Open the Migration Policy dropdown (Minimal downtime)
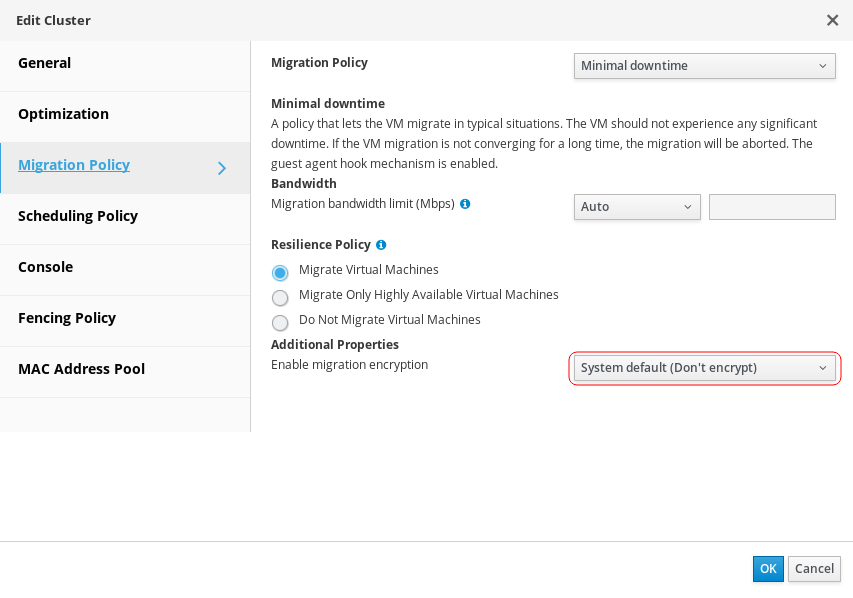This screenshot has width=853, height=598. click(704, 66)
